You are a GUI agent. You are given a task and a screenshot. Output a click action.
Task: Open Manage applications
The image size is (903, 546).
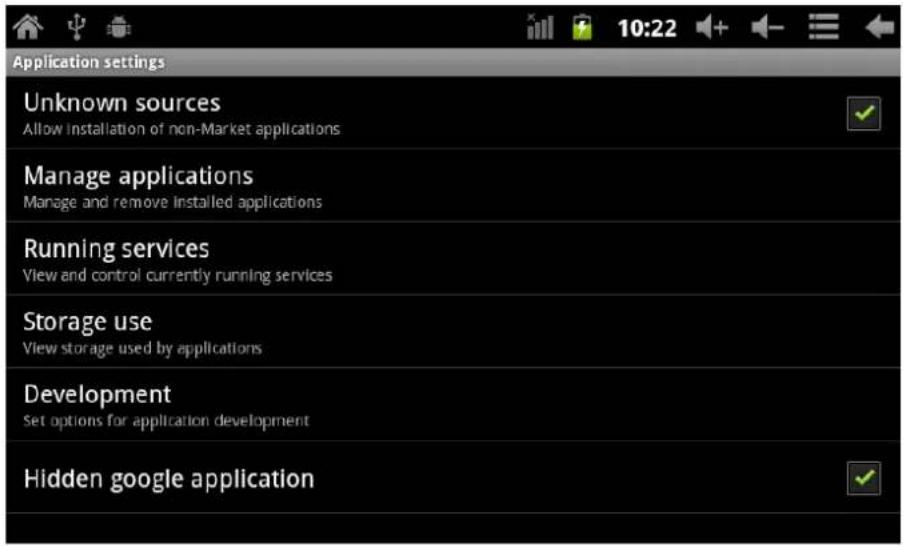452,185
